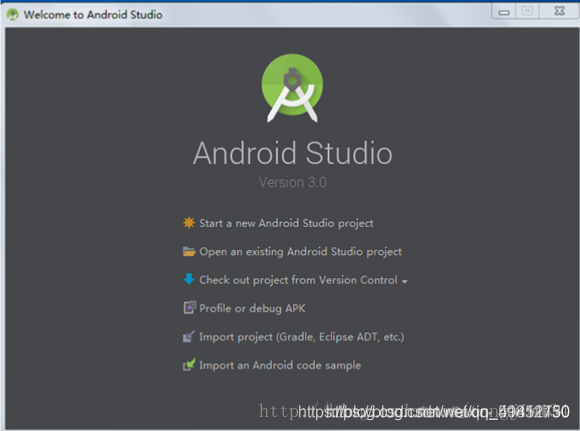The height and width of the screenshot is (431, 580).
Task: Click the Android Studio compass logo
Action: pos(292,88)
